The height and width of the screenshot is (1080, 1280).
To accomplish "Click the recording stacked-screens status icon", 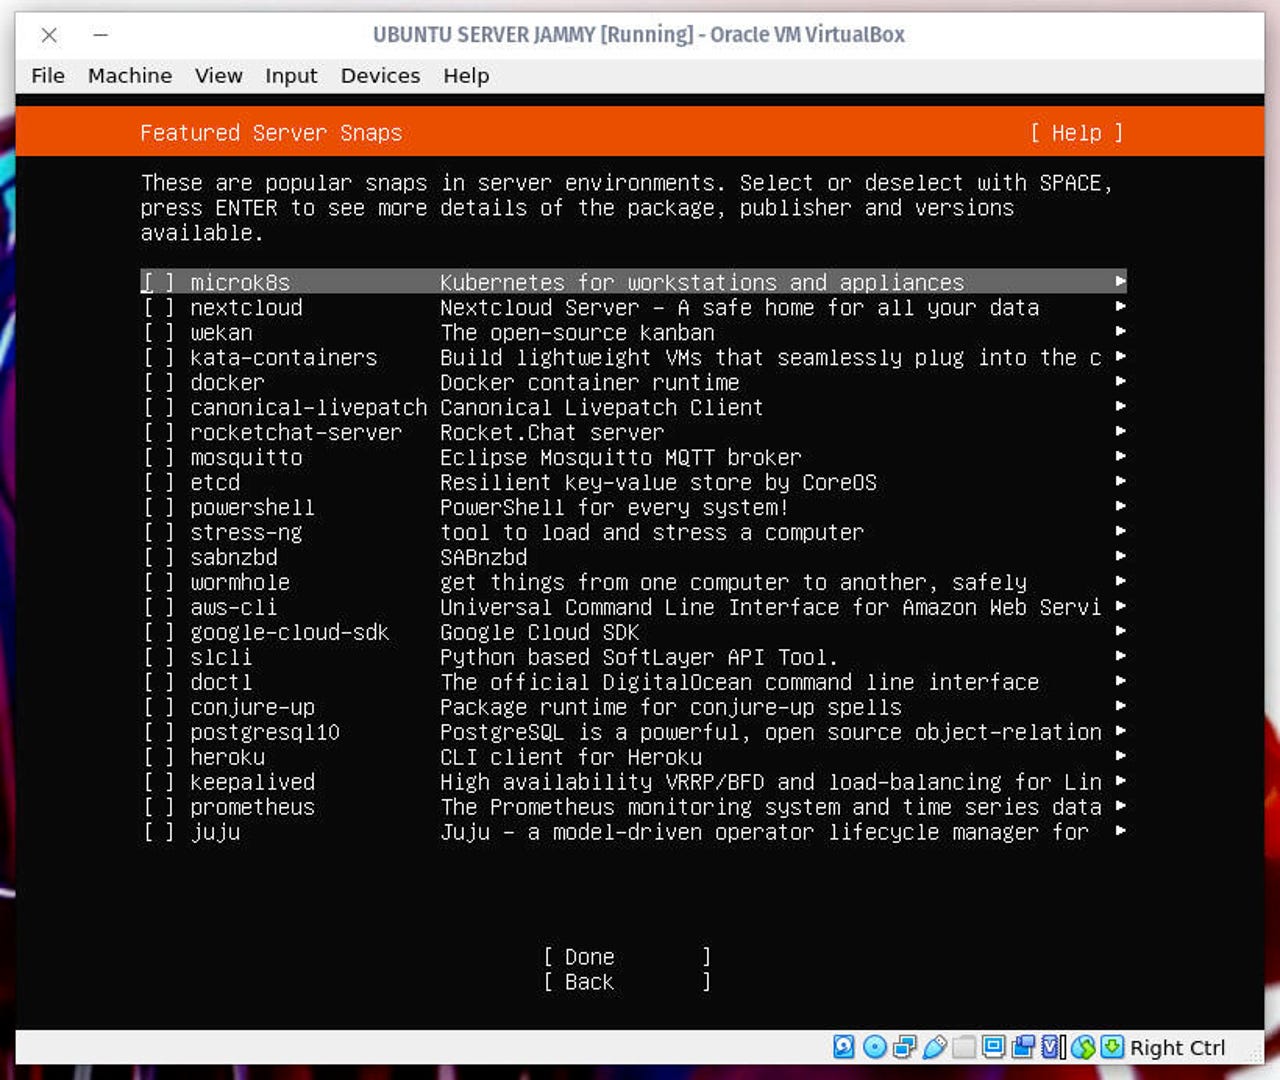I will point(1023,1047).
